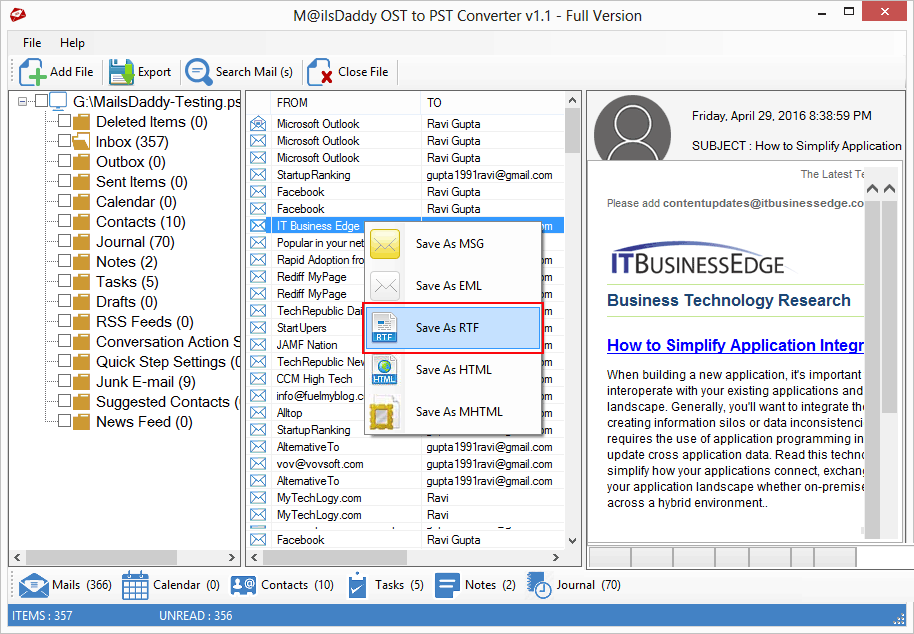914x634 pixels.
Task: Select the News Feed (0) folder
Action: coord(144,422)
